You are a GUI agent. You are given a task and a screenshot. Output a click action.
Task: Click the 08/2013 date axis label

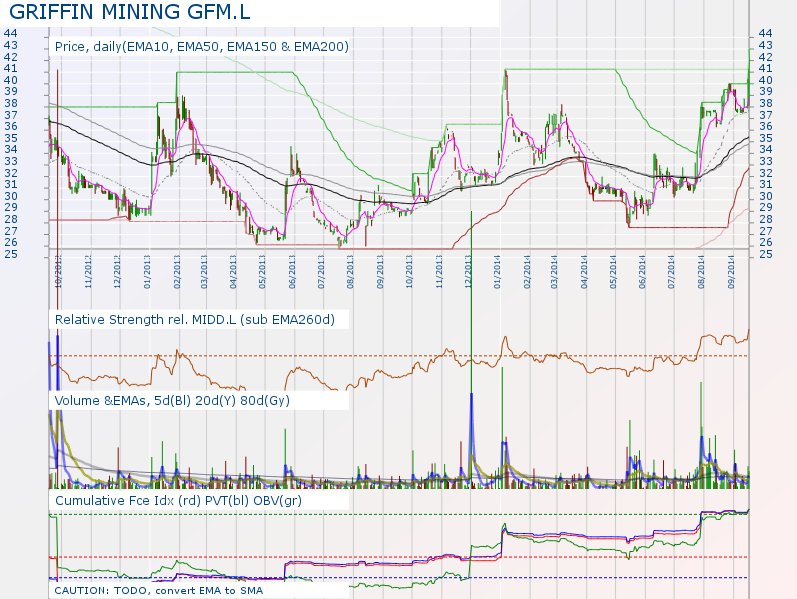351,272
